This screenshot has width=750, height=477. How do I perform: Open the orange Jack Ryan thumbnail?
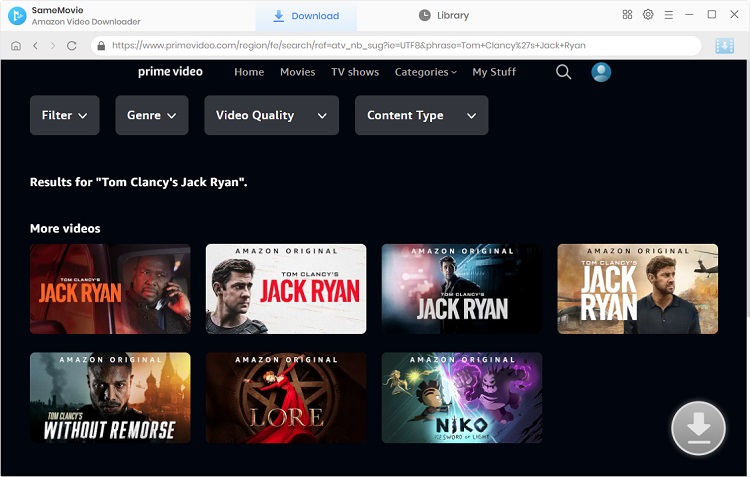[x=110, y=289]
